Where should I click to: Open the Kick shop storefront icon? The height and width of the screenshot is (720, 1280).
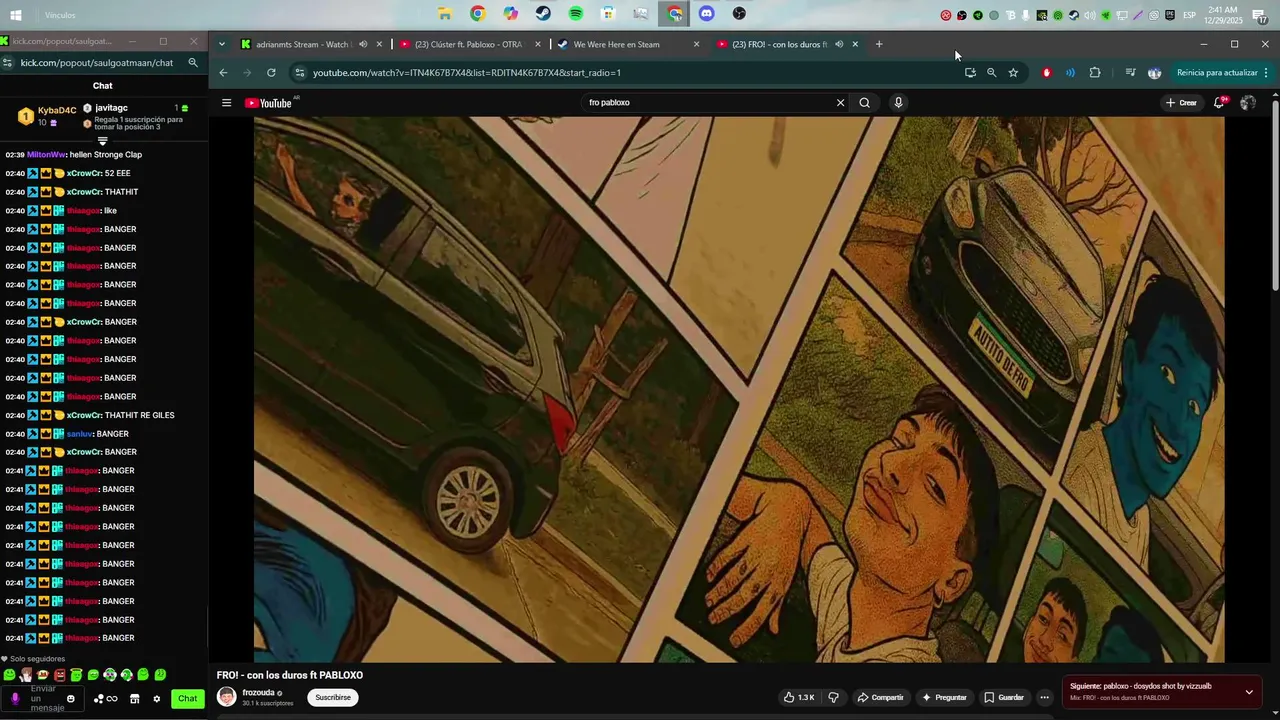135,699
